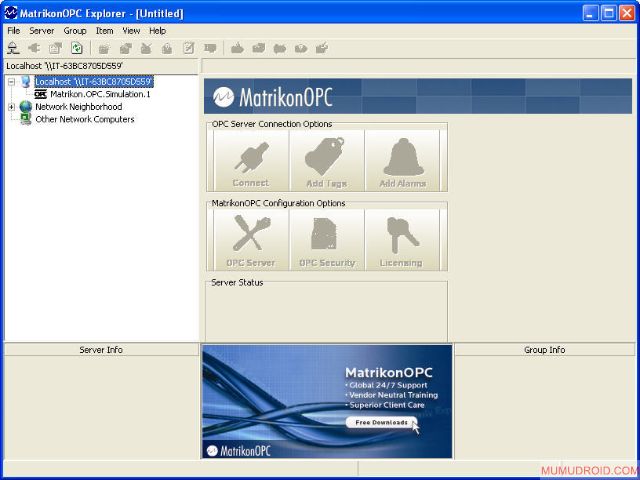Expand the Network Neighborhood node
Image resolution: width=640 pixels, height=480 pixels.
pyautogui.click(x=11, y=107)
